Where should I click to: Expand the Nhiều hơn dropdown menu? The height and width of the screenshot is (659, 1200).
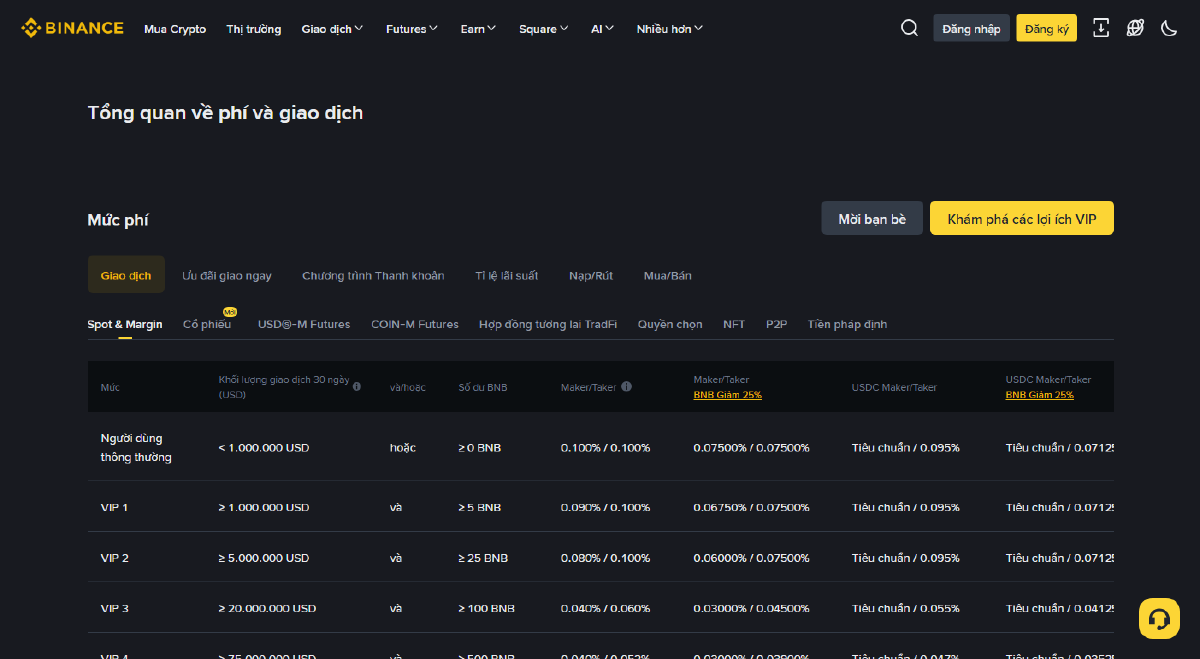coord(670,29)
